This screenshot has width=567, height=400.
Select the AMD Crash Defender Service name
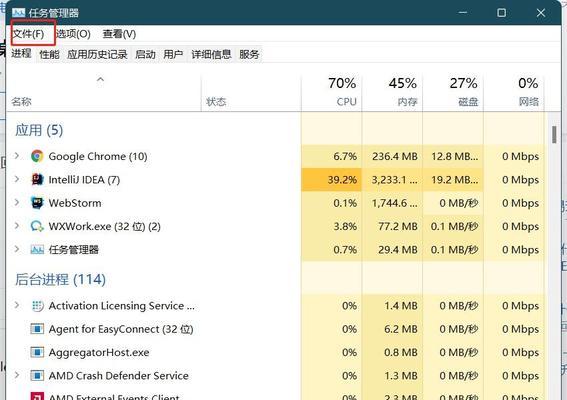(119, 376)
